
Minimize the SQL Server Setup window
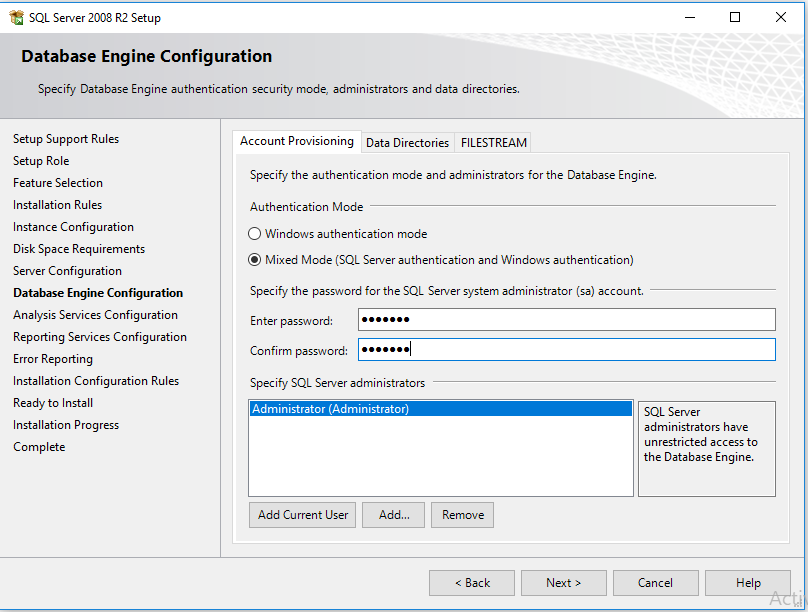(690, 18)
